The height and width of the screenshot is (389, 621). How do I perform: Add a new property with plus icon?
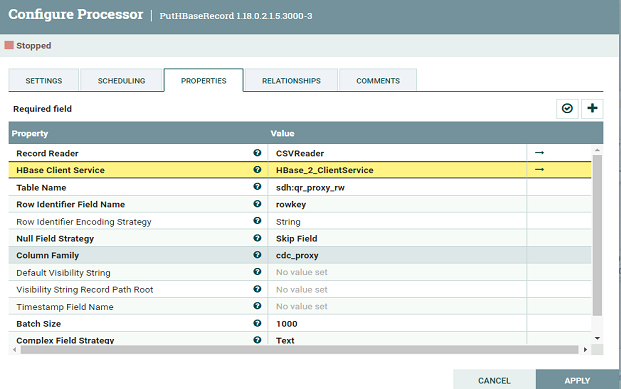pos(592,109)
